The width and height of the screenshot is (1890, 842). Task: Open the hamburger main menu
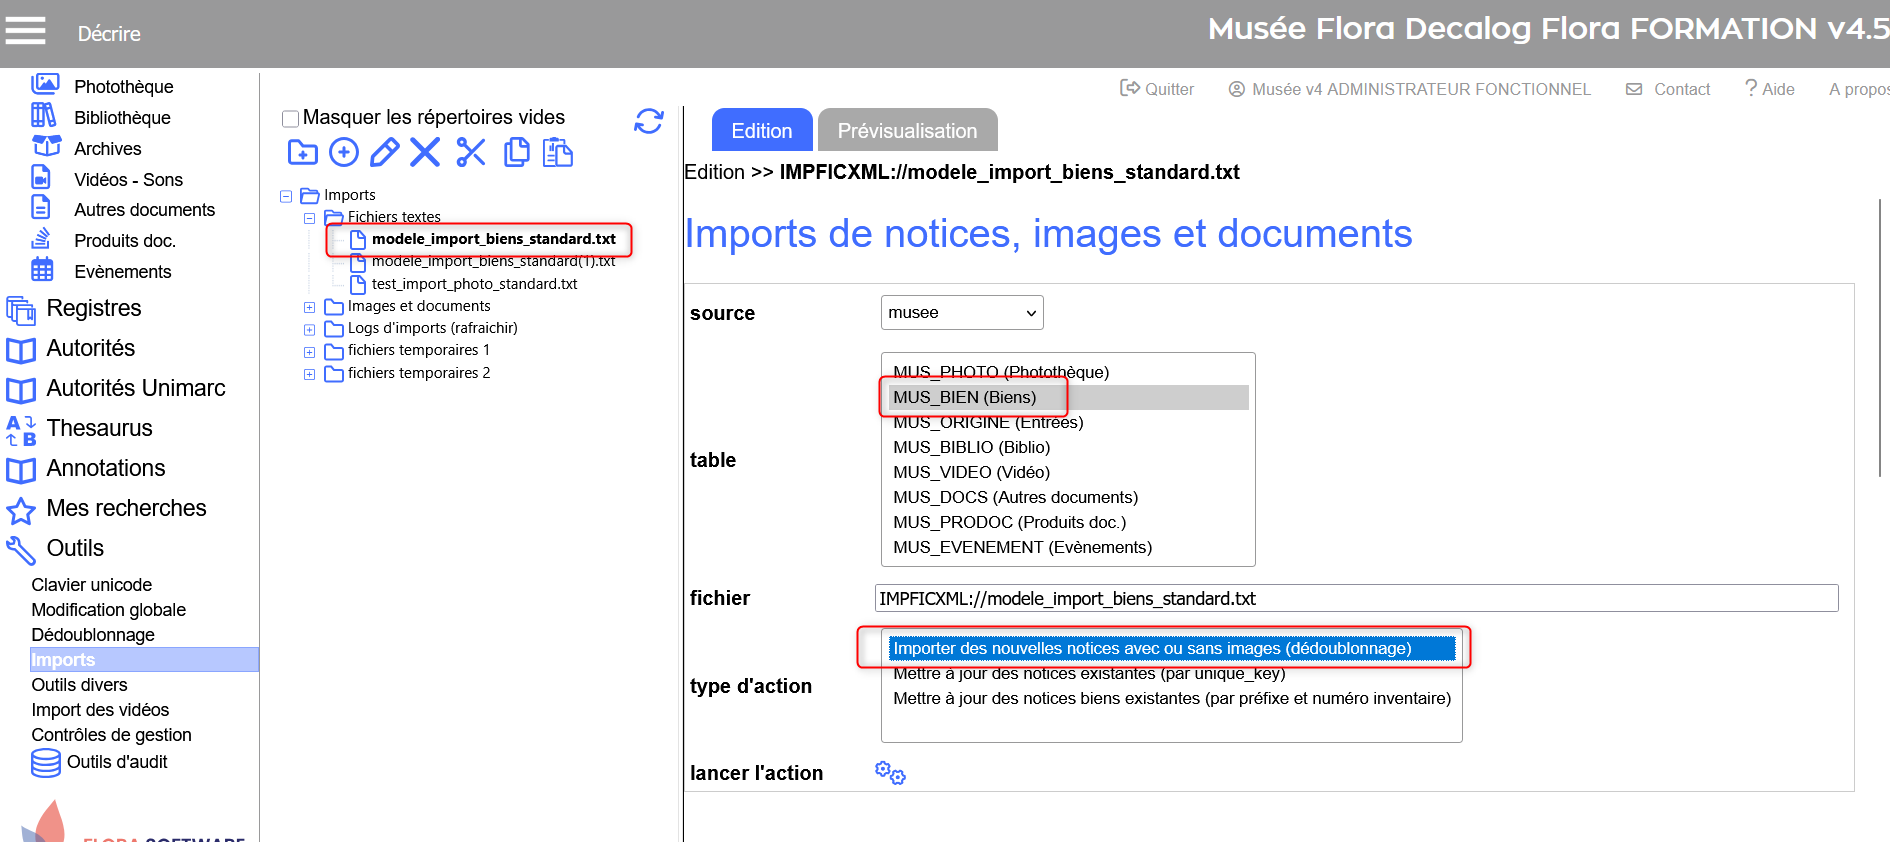pyautogui.click(x=25, y=31)
